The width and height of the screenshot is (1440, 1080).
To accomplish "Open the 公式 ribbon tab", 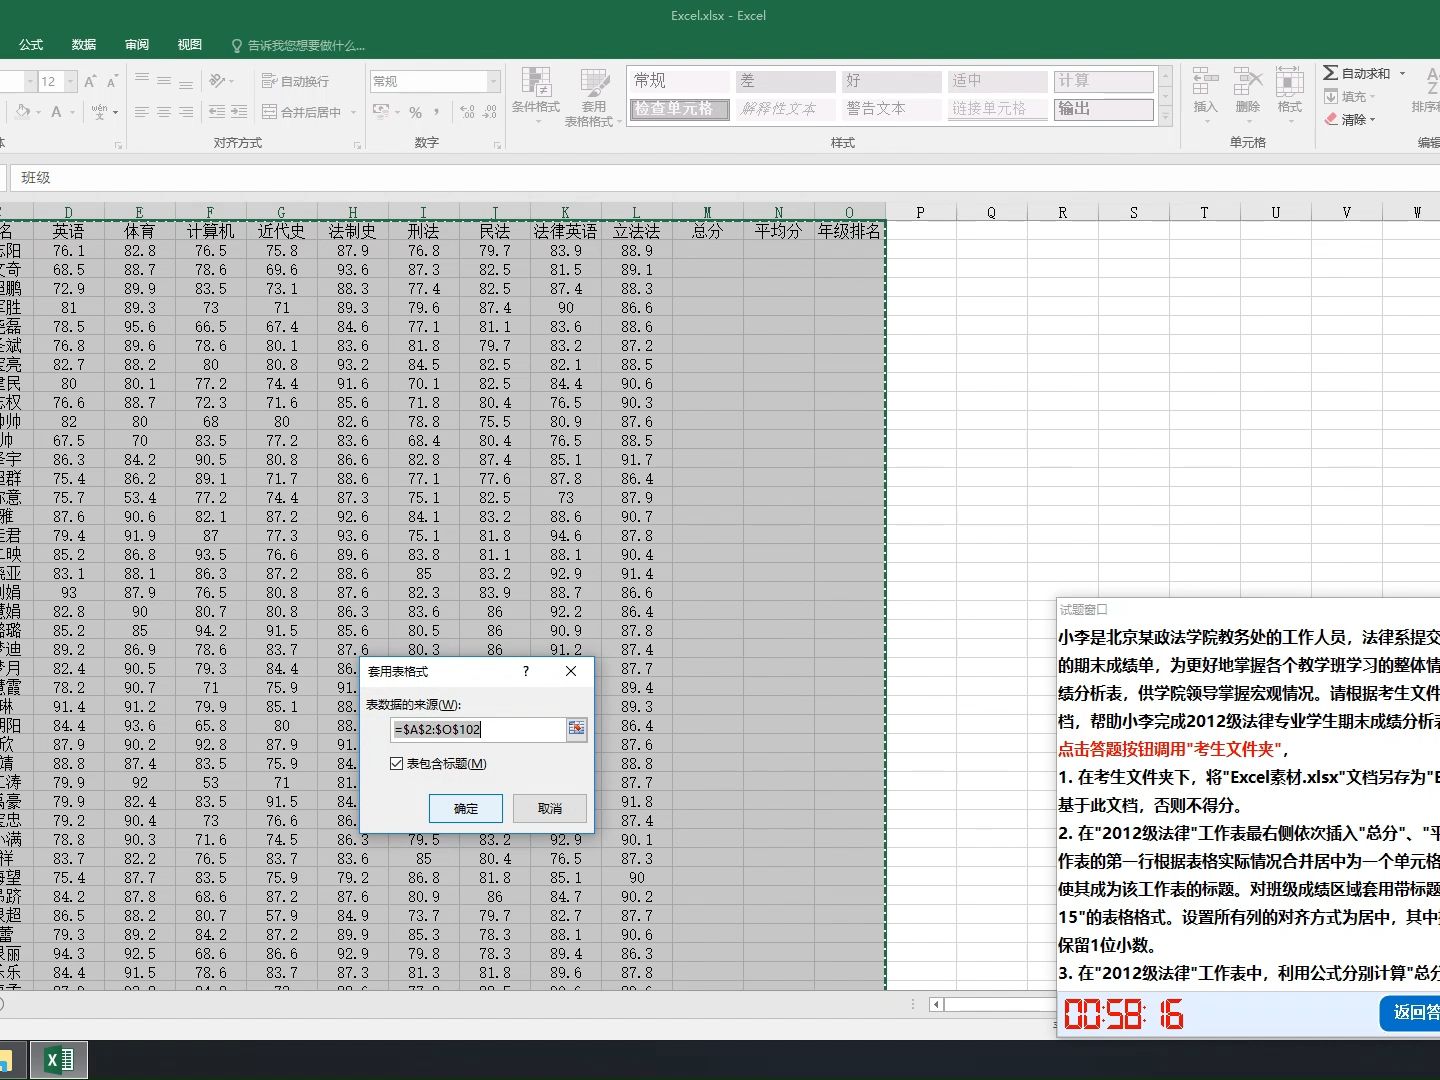I will click(x=31, y=45).
